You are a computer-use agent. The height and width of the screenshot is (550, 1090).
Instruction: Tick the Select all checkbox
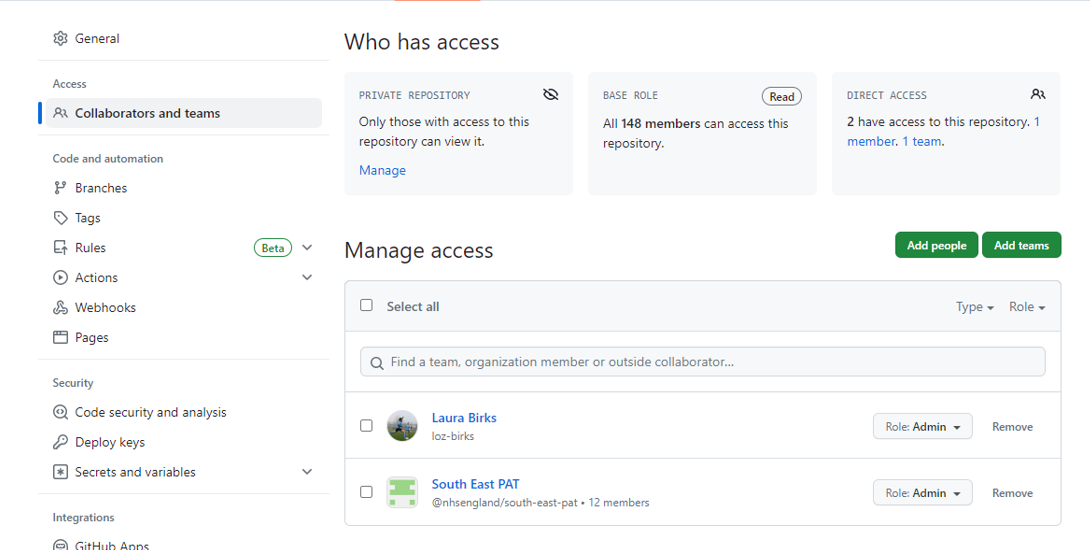(x=366, y=305)
